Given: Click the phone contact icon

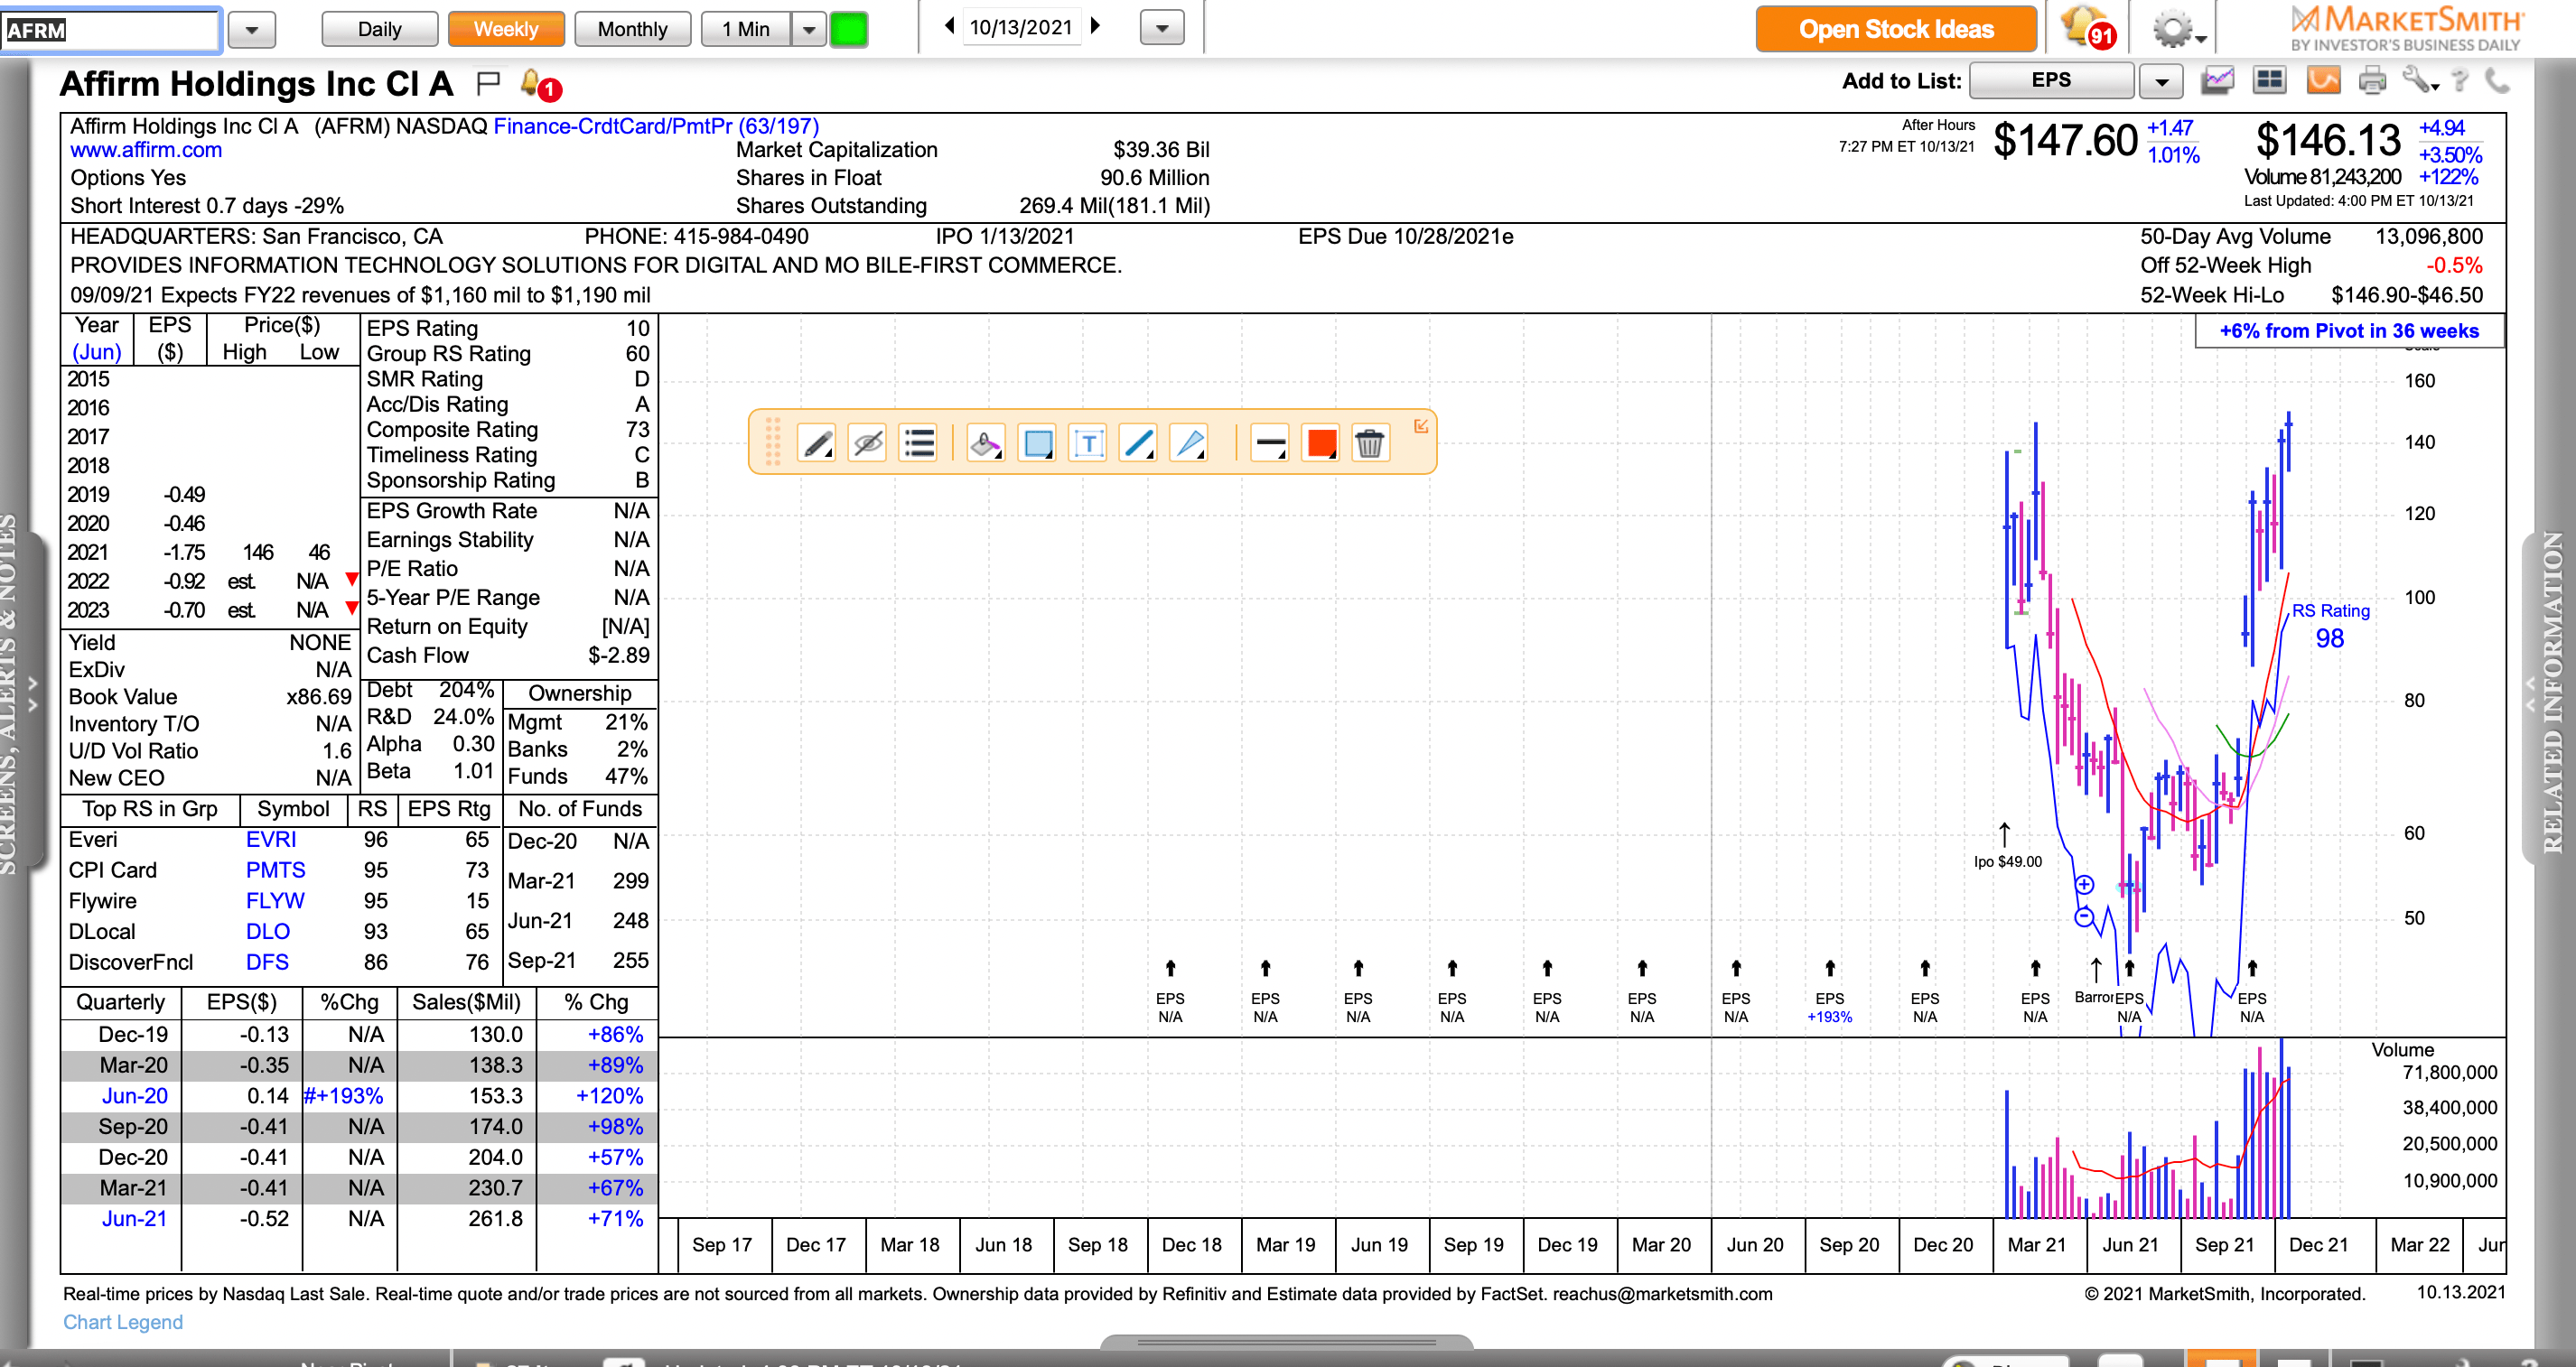Looking at the screenshot, I should tap(2497, 81).
